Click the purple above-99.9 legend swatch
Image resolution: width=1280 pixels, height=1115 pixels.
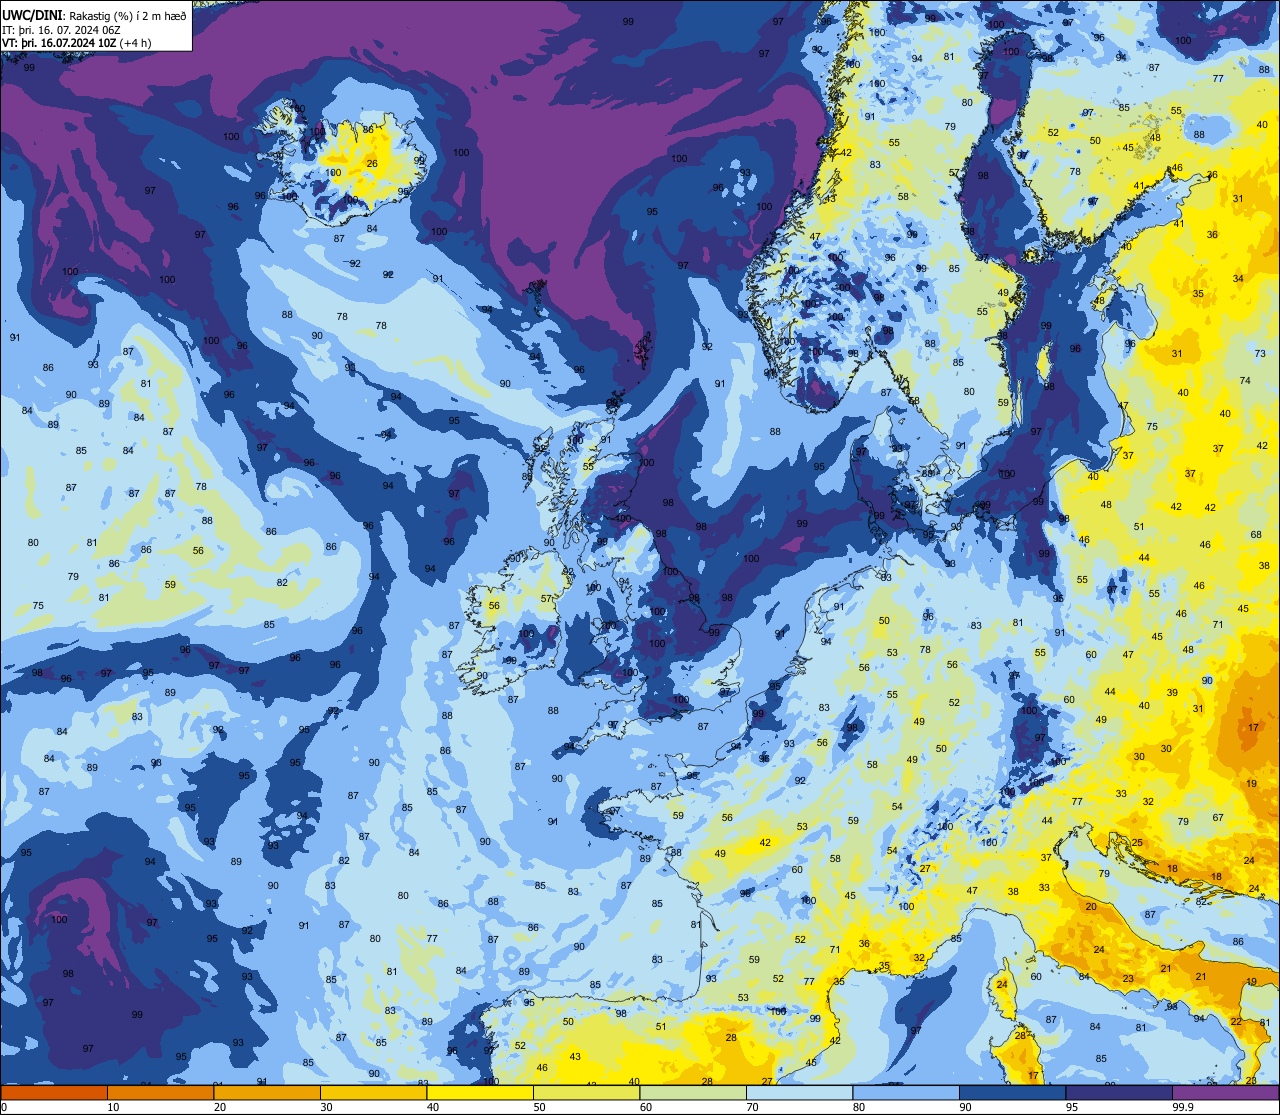(x=1225, y=1093)
